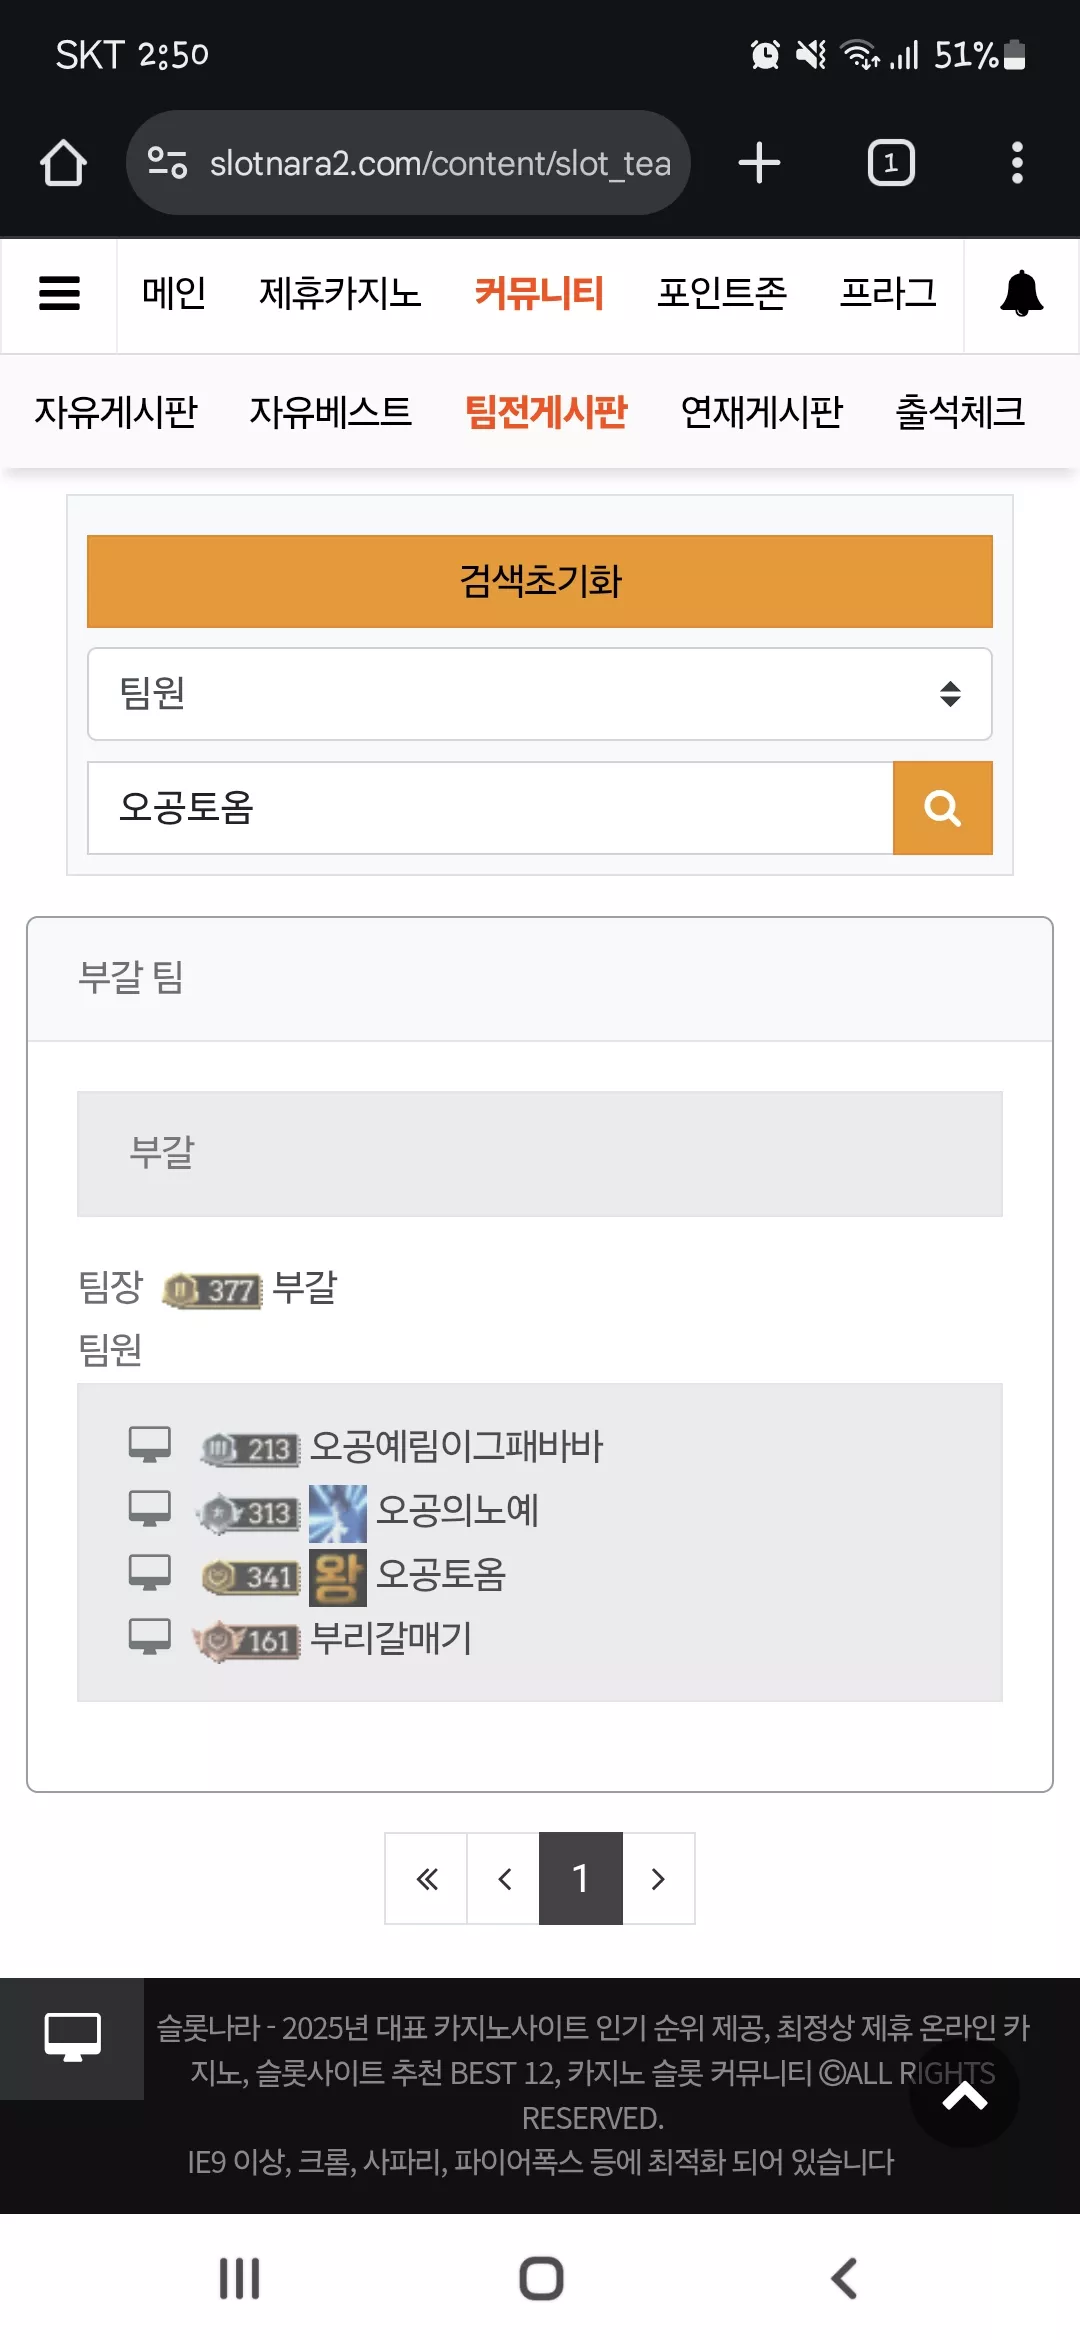
Task: Tap the site info icon in address bar
Action: tap(167, 163)
